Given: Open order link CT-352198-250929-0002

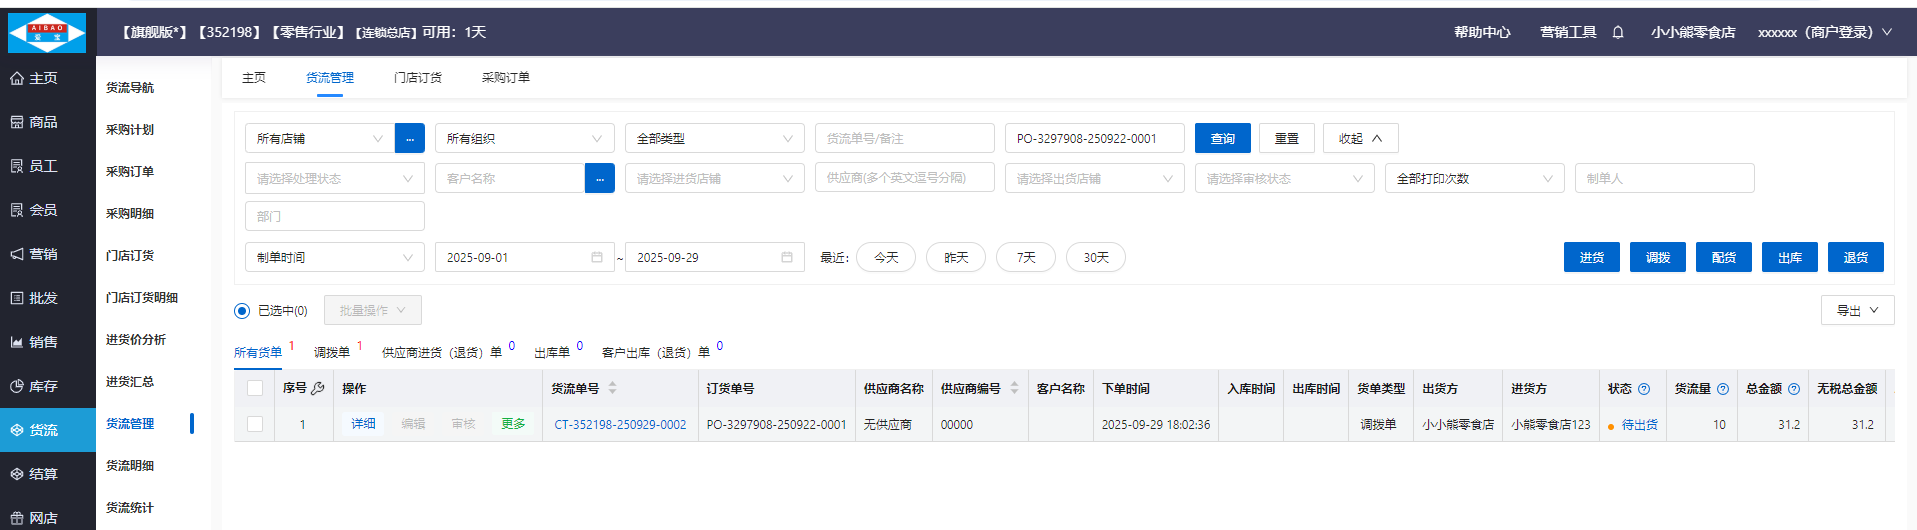Looking at the screenshot, I should coord(620,425).
